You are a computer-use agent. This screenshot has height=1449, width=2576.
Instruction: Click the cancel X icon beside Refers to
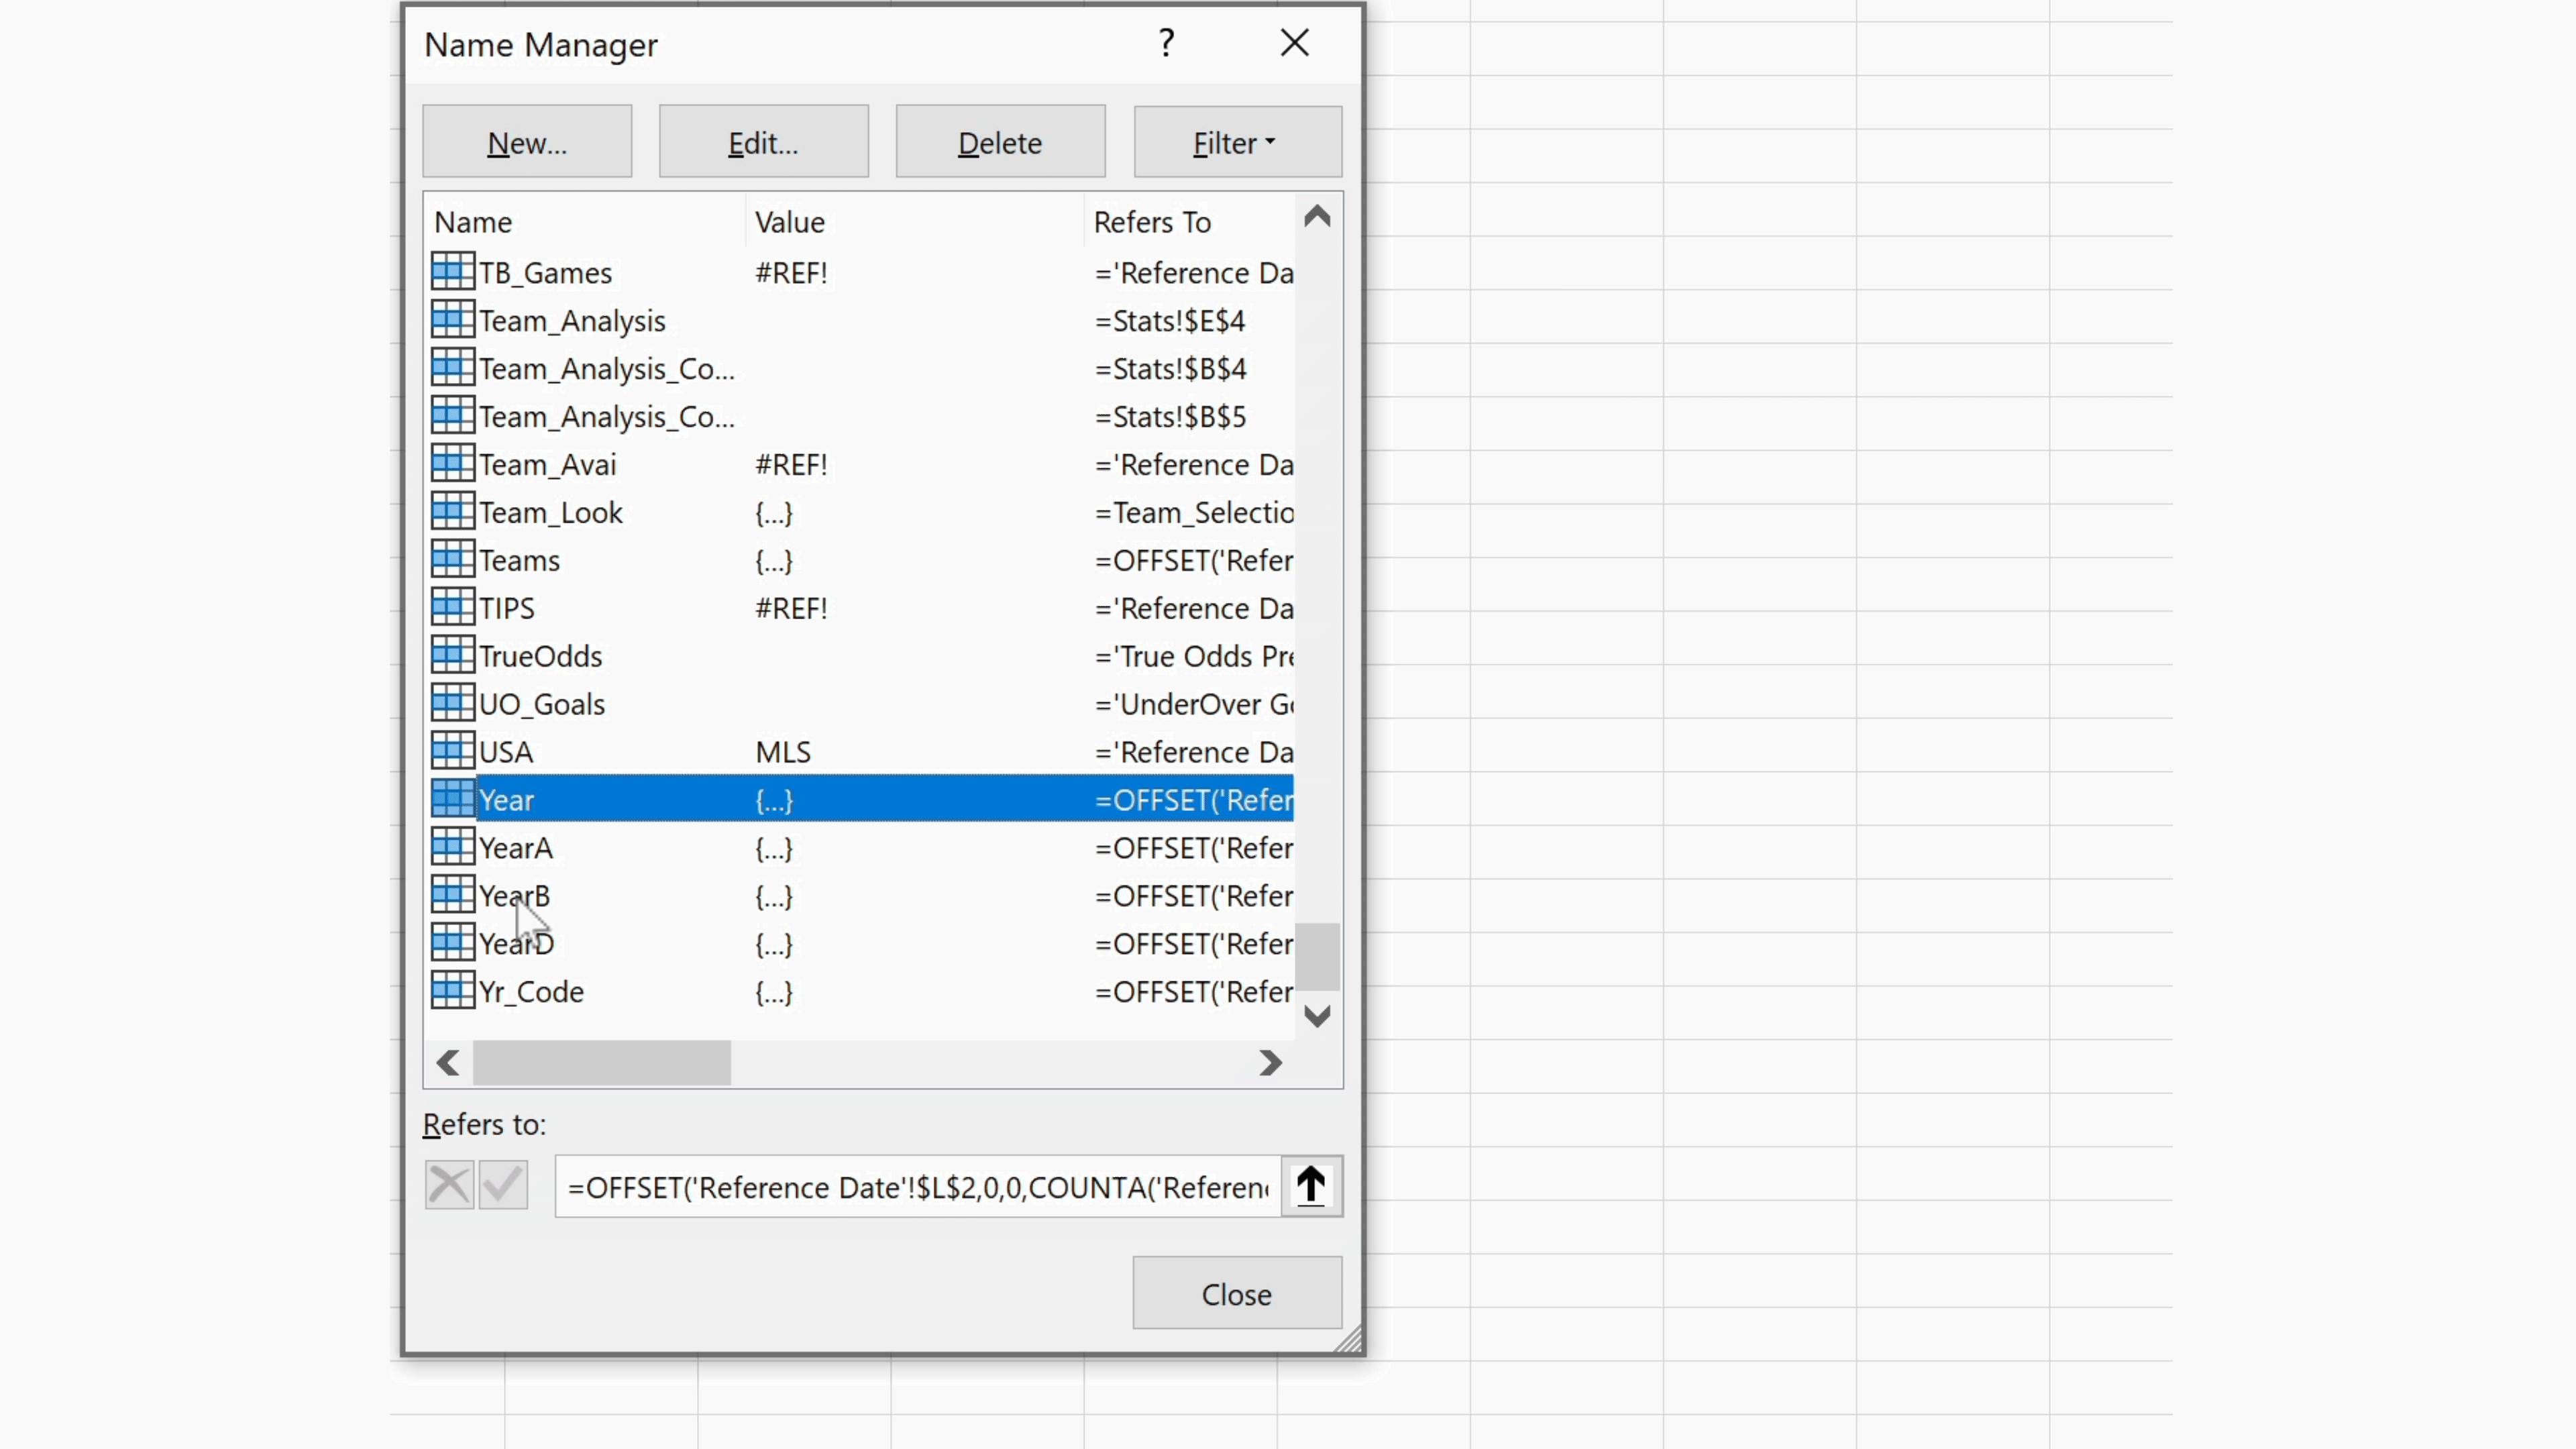pyautogui.click(x=449, y=1186)
